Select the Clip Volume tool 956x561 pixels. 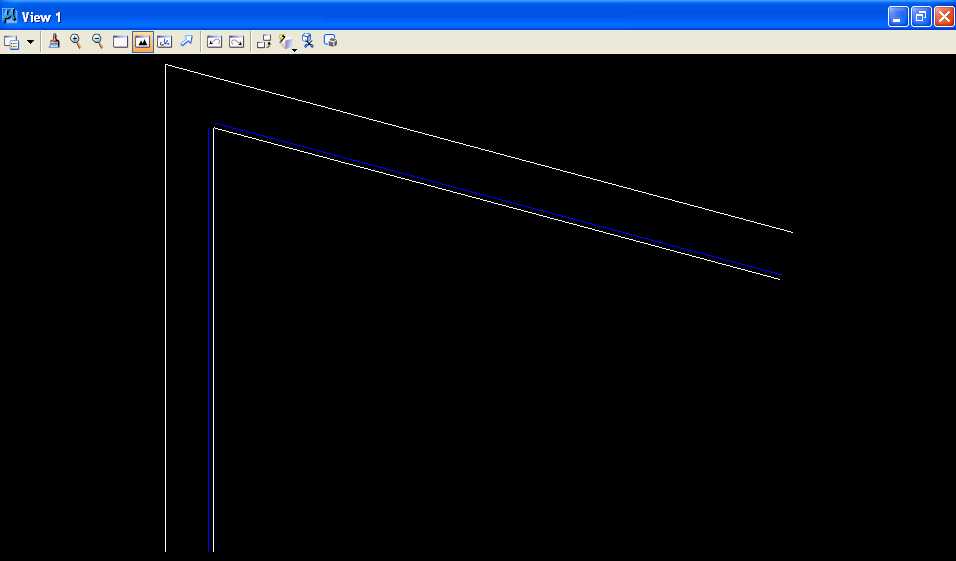coord(308,41)
